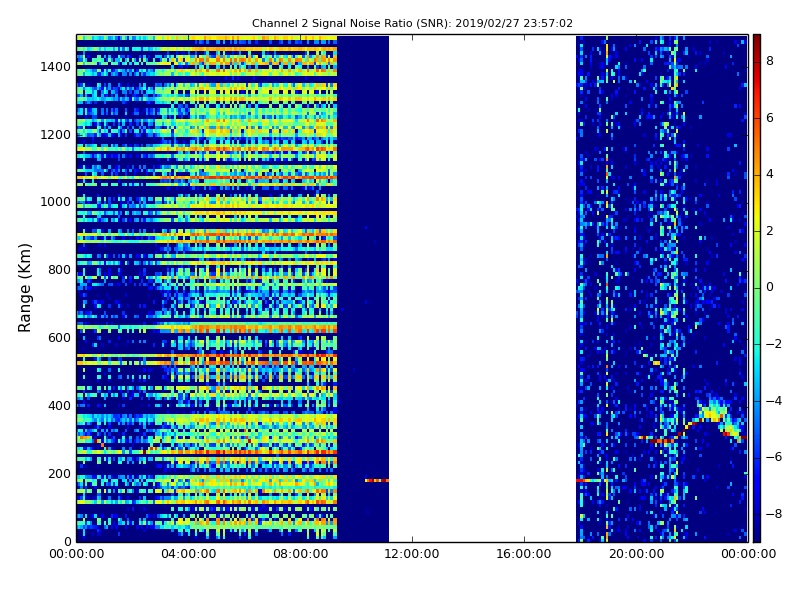Click the 1000 range tick label
The width and height of the screenshot is (800, 600).
coord(56,202)
